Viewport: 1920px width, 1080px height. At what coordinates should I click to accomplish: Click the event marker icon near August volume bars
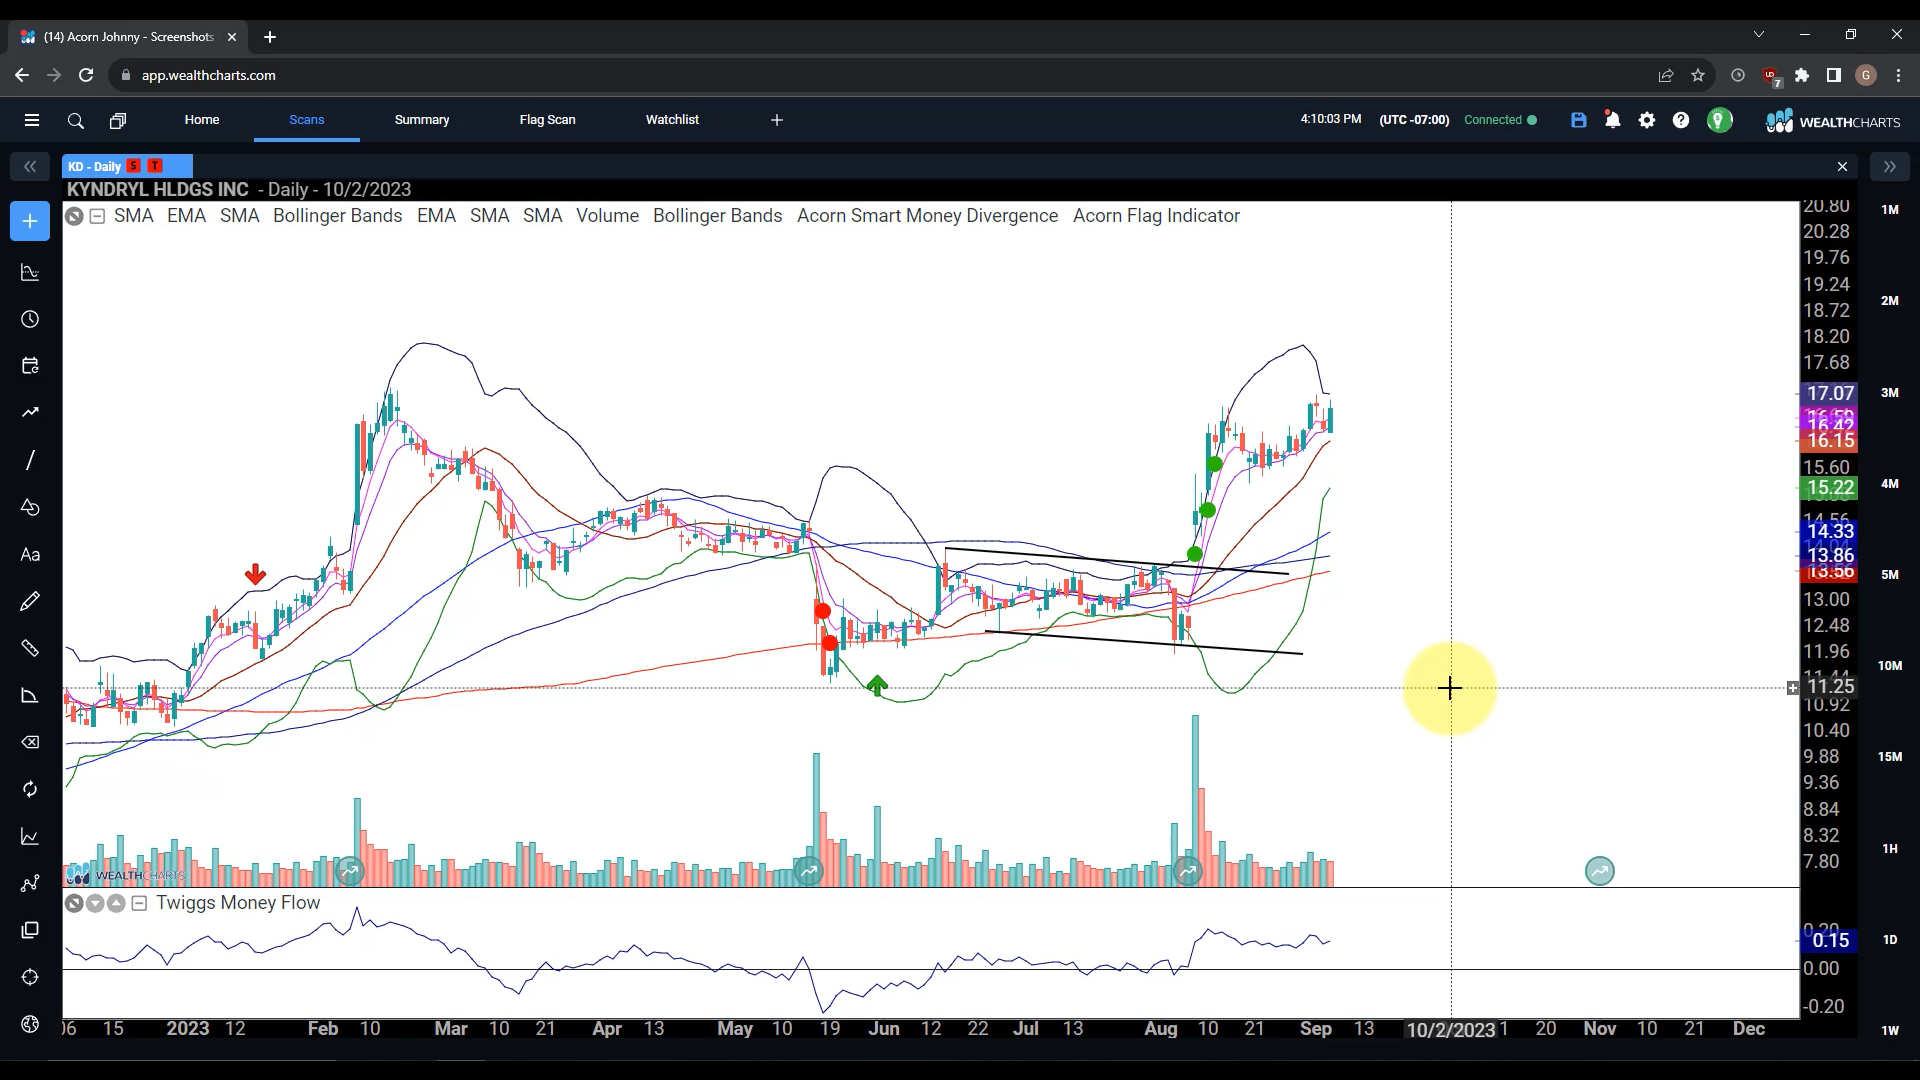tap(1187, 872)
